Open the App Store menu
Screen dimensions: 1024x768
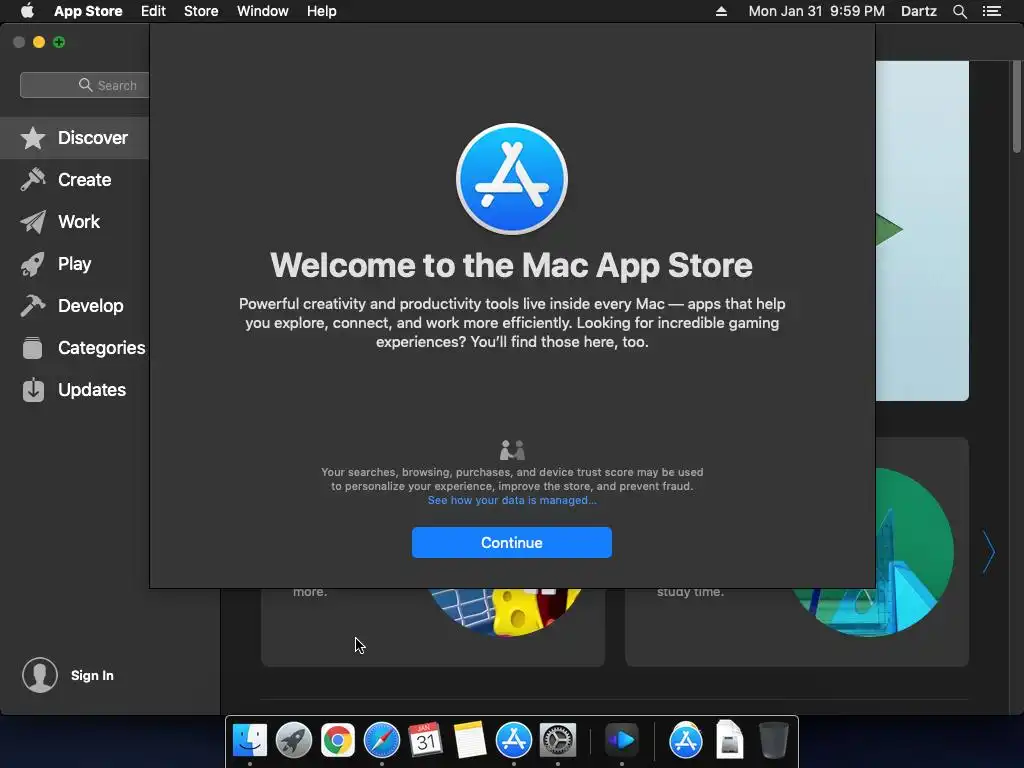[88, 11]
